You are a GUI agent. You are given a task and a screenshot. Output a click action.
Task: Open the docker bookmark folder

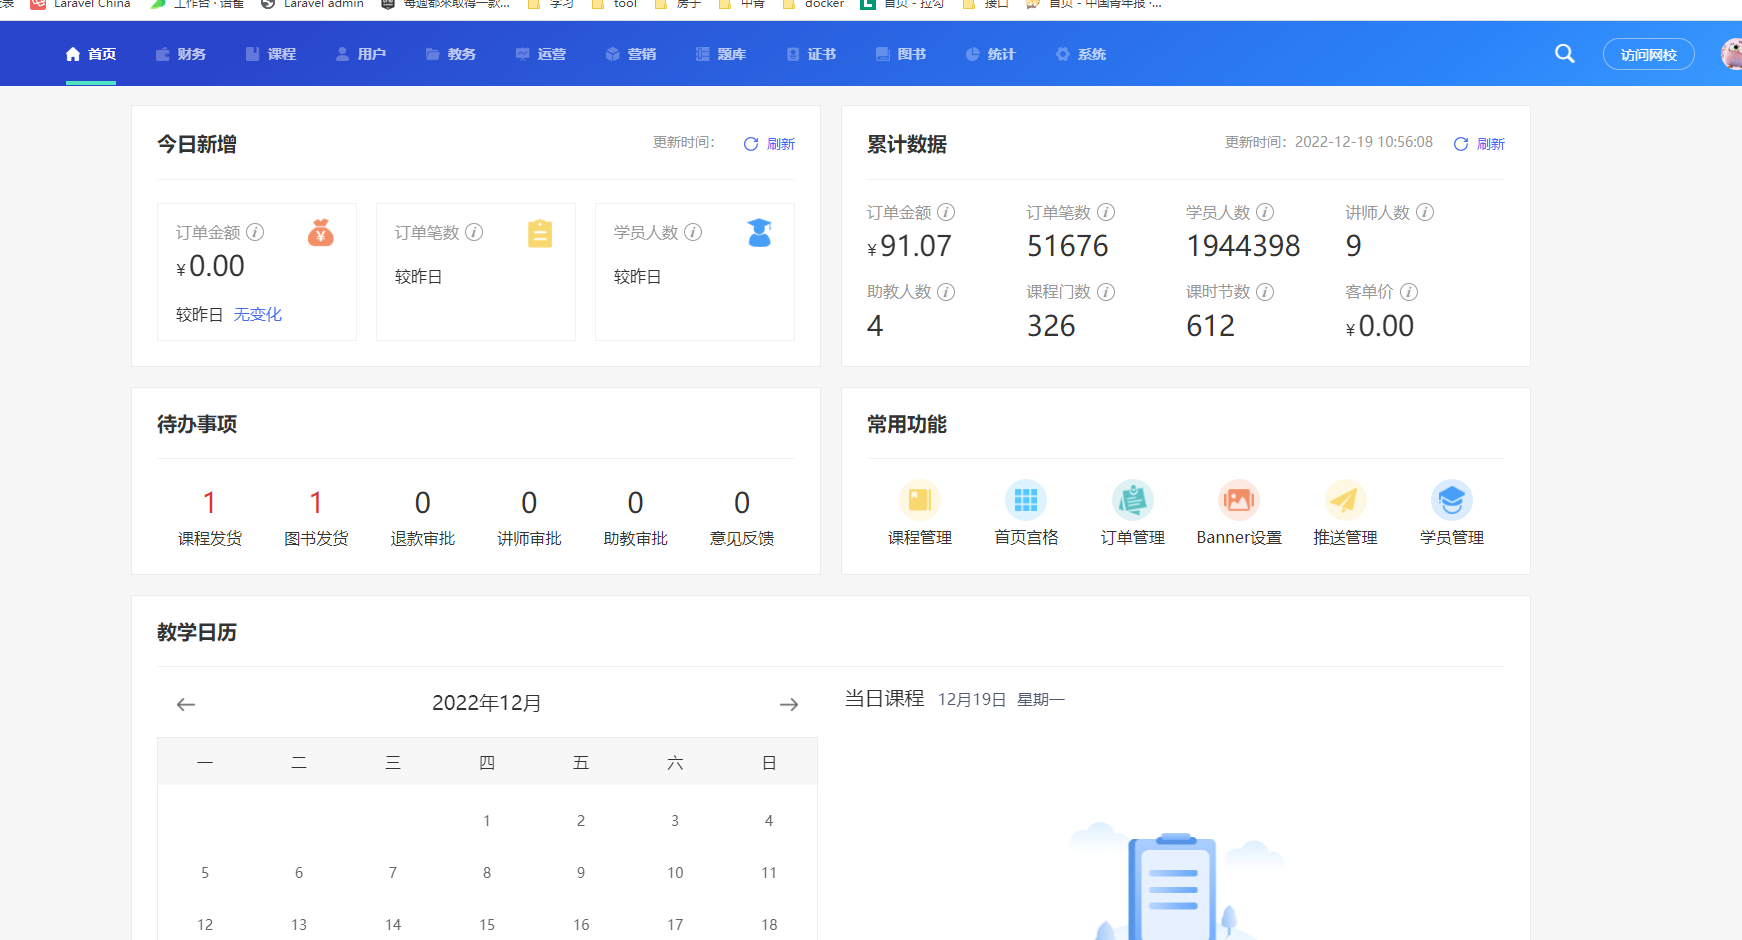pos(814,4)
